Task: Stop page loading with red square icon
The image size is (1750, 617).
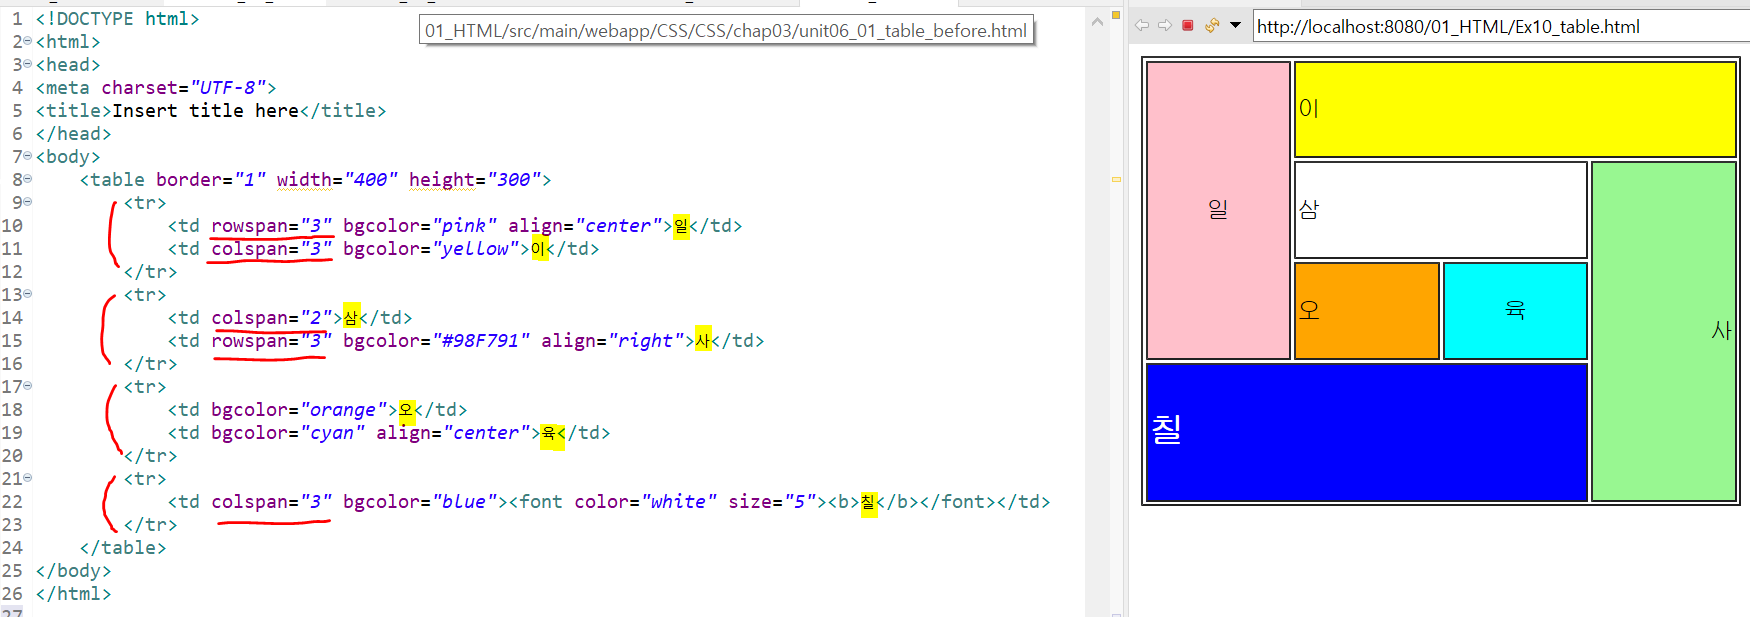Action: 1188,26
